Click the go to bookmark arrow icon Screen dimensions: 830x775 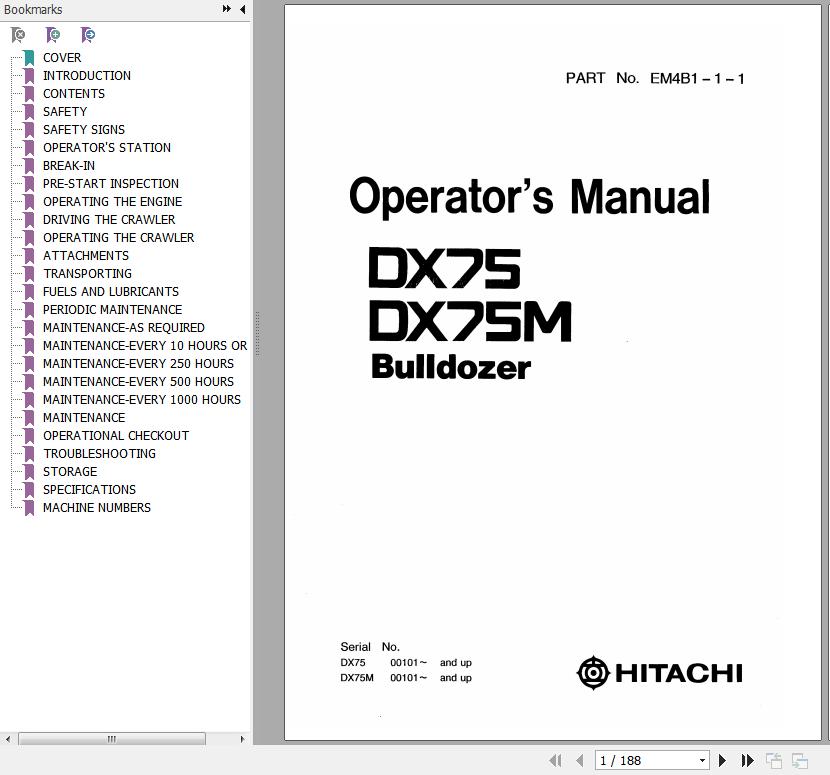point(88,35)
